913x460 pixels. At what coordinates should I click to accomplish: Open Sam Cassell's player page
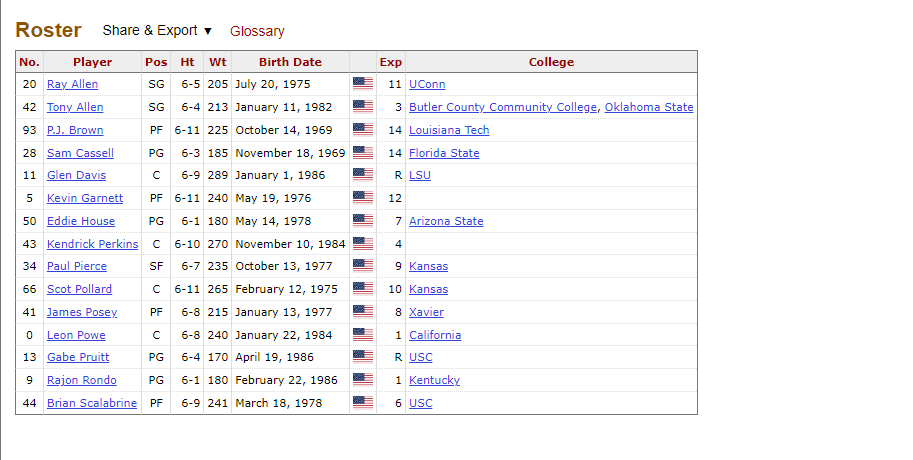(x=80, y=153)
